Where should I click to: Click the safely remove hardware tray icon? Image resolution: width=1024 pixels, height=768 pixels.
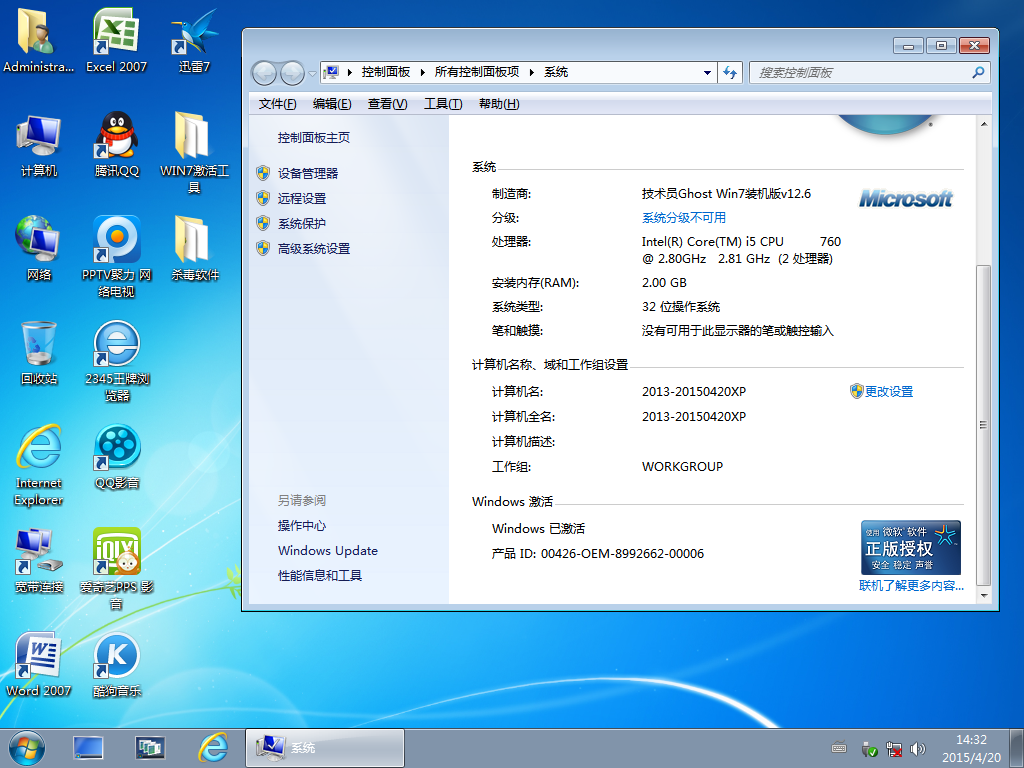[x=869, y=749]
